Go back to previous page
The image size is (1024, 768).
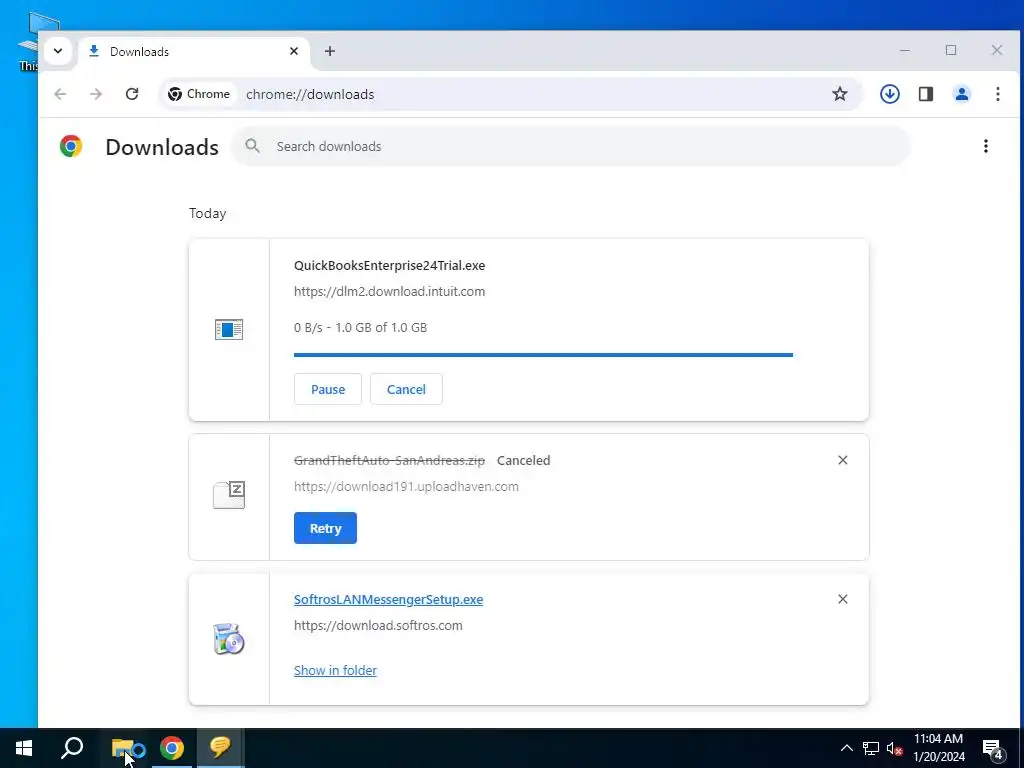60,94
